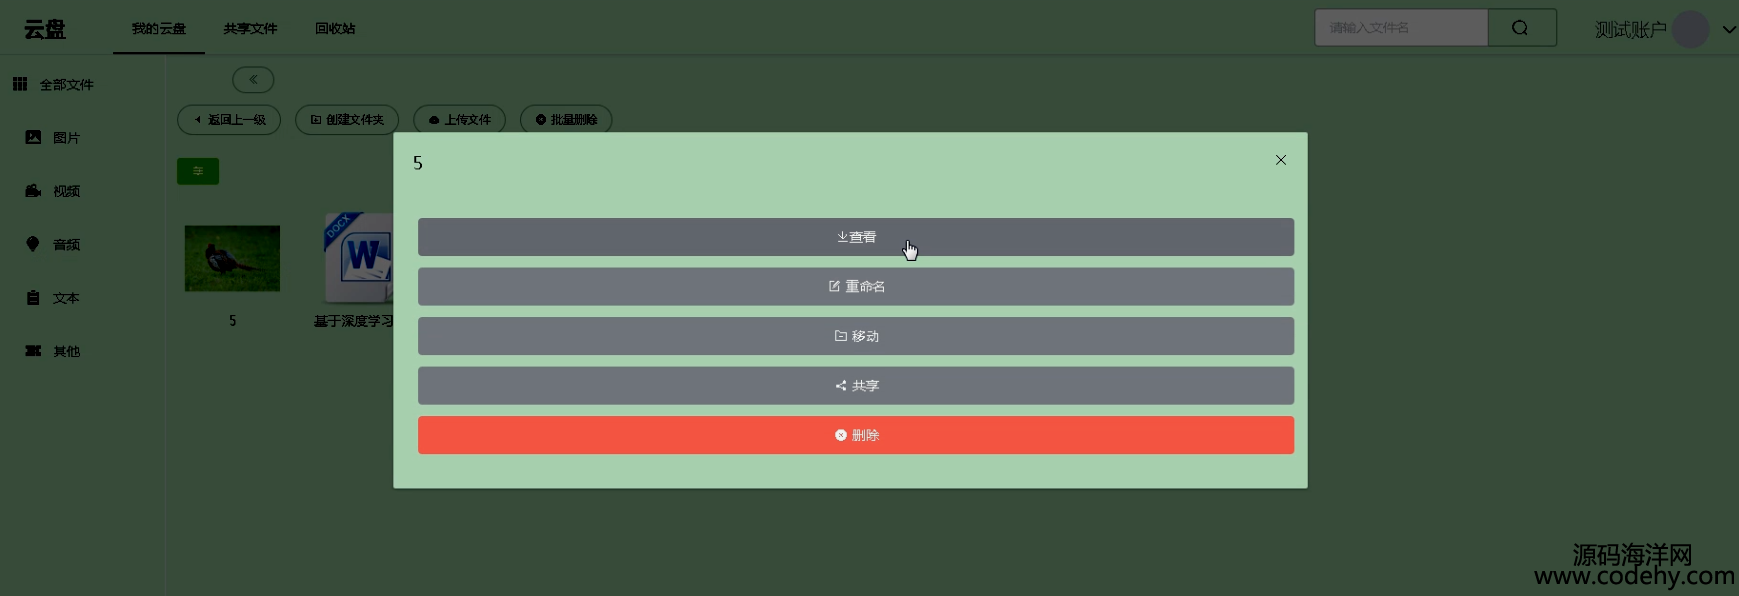Close the dialog with the X
1739x596 pixels.
point(1281,160)
